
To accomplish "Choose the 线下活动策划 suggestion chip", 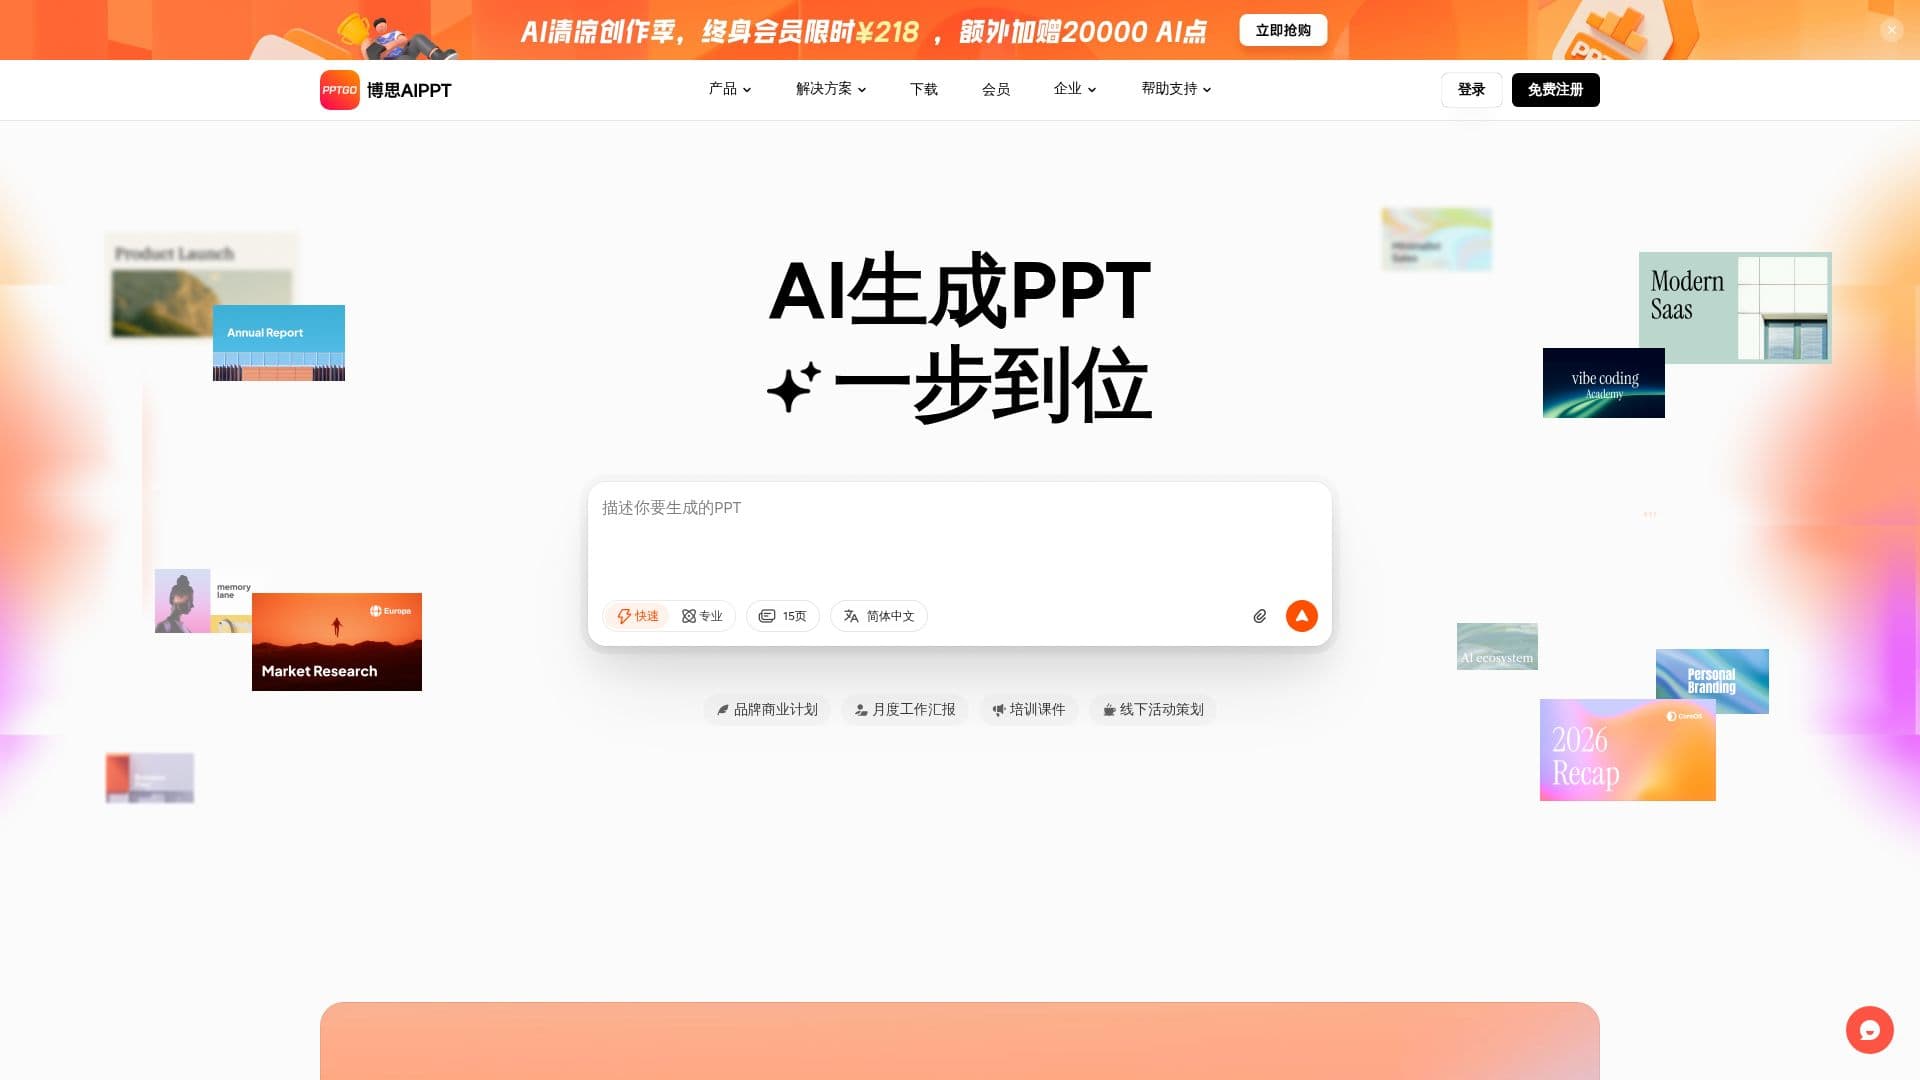I will point(1153,710).
